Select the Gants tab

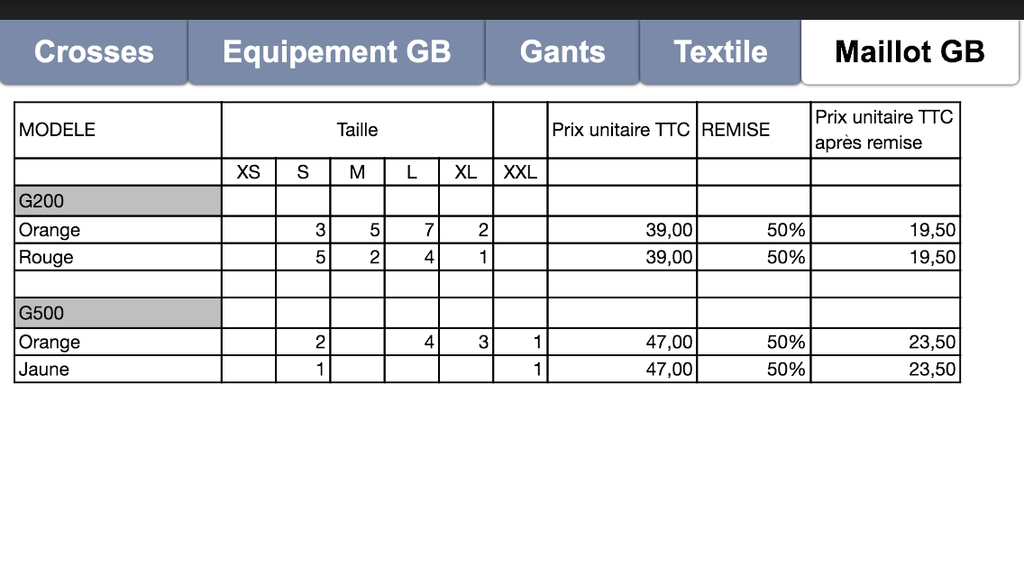(x=562, y=52)
